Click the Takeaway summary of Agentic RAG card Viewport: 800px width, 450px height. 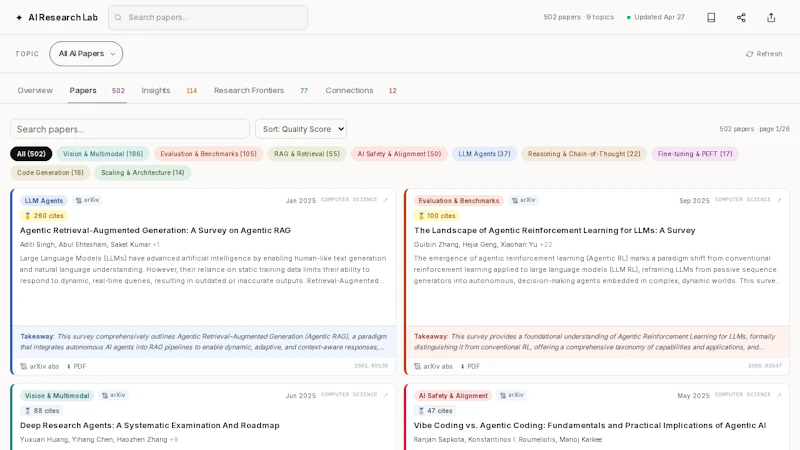point(204,342)
